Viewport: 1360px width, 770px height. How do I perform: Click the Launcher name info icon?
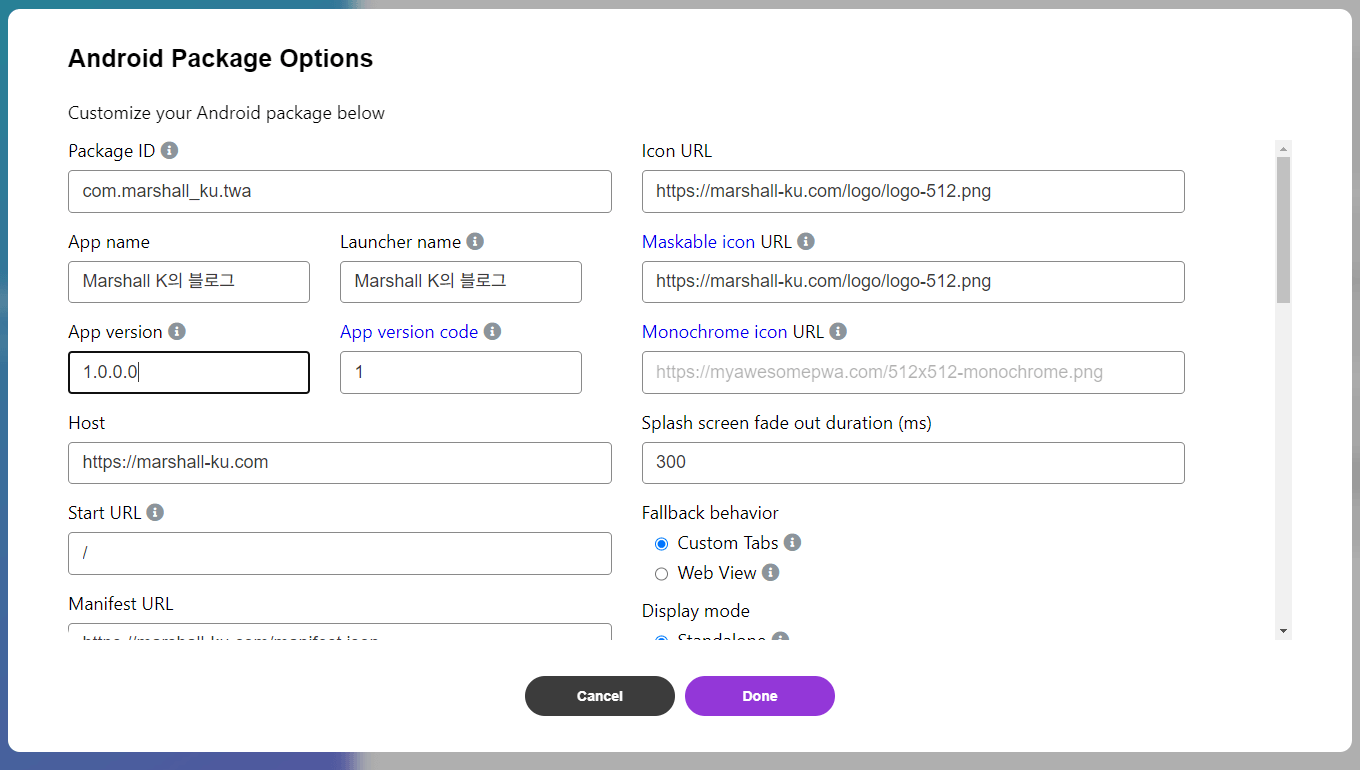(x=475, y=241)
